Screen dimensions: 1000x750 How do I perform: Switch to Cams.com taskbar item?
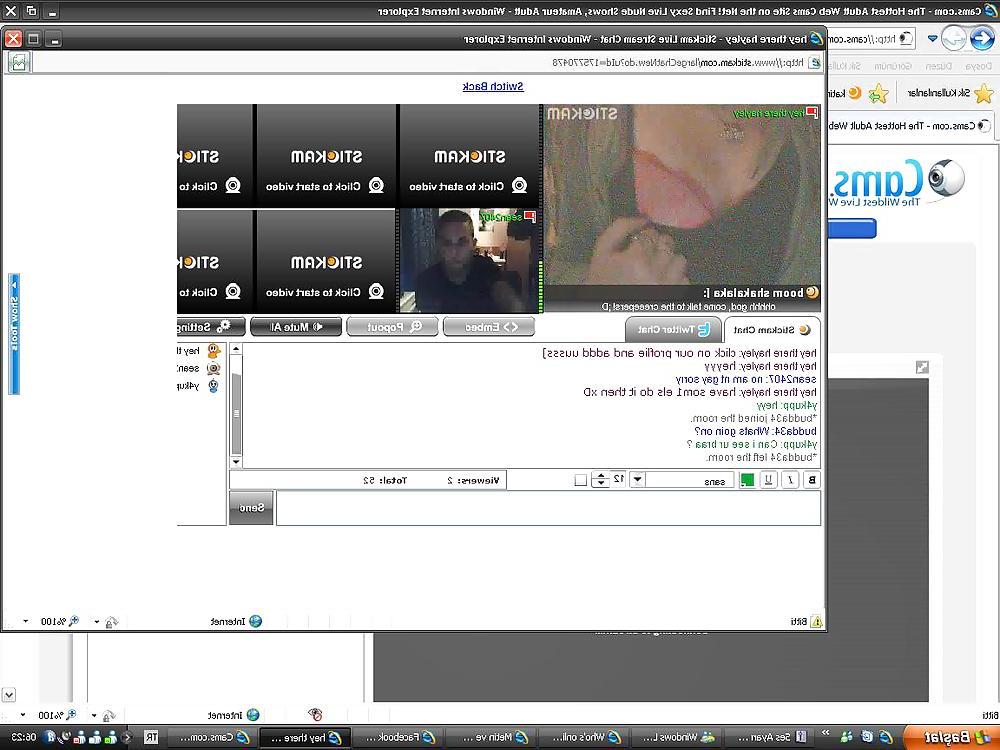(x=214, y=738)
